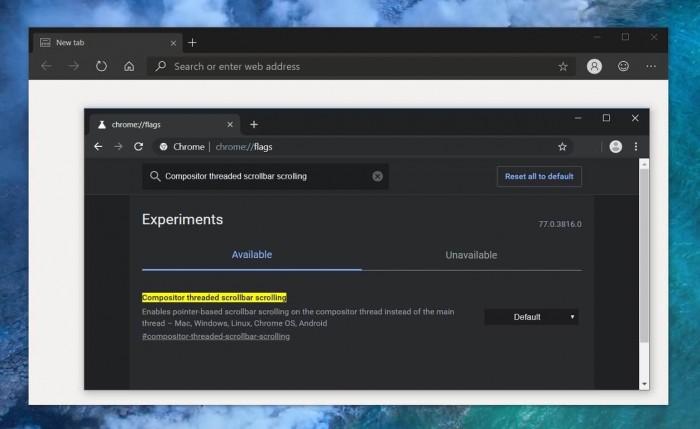The image size is (700, 429).
Task: Click the Reset all to default button
Action: click(539, 176)
